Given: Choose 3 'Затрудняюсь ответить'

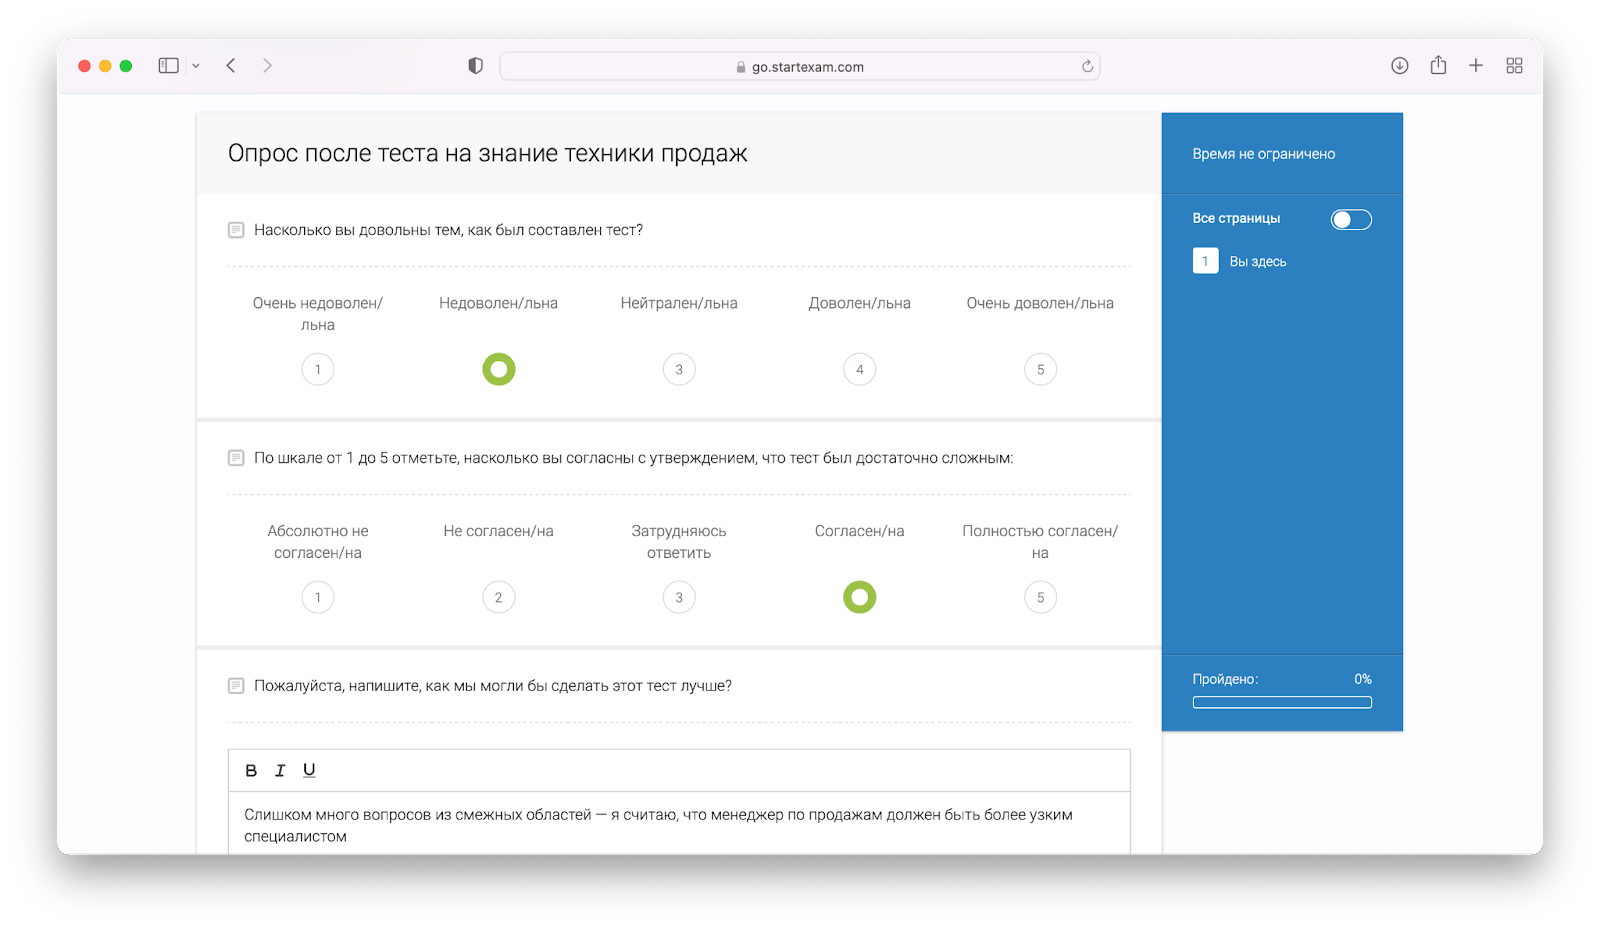Looking at the screenshot, I should [679, 598].
